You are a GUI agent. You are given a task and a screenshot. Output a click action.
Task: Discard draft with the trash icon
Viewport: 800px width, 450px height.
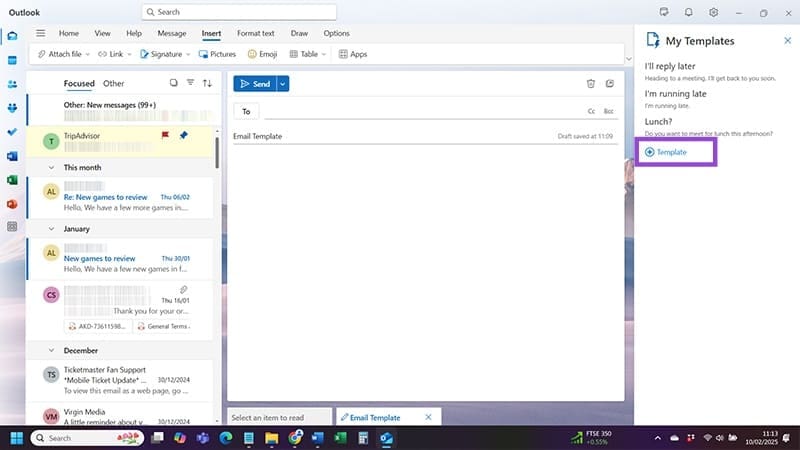591,84
